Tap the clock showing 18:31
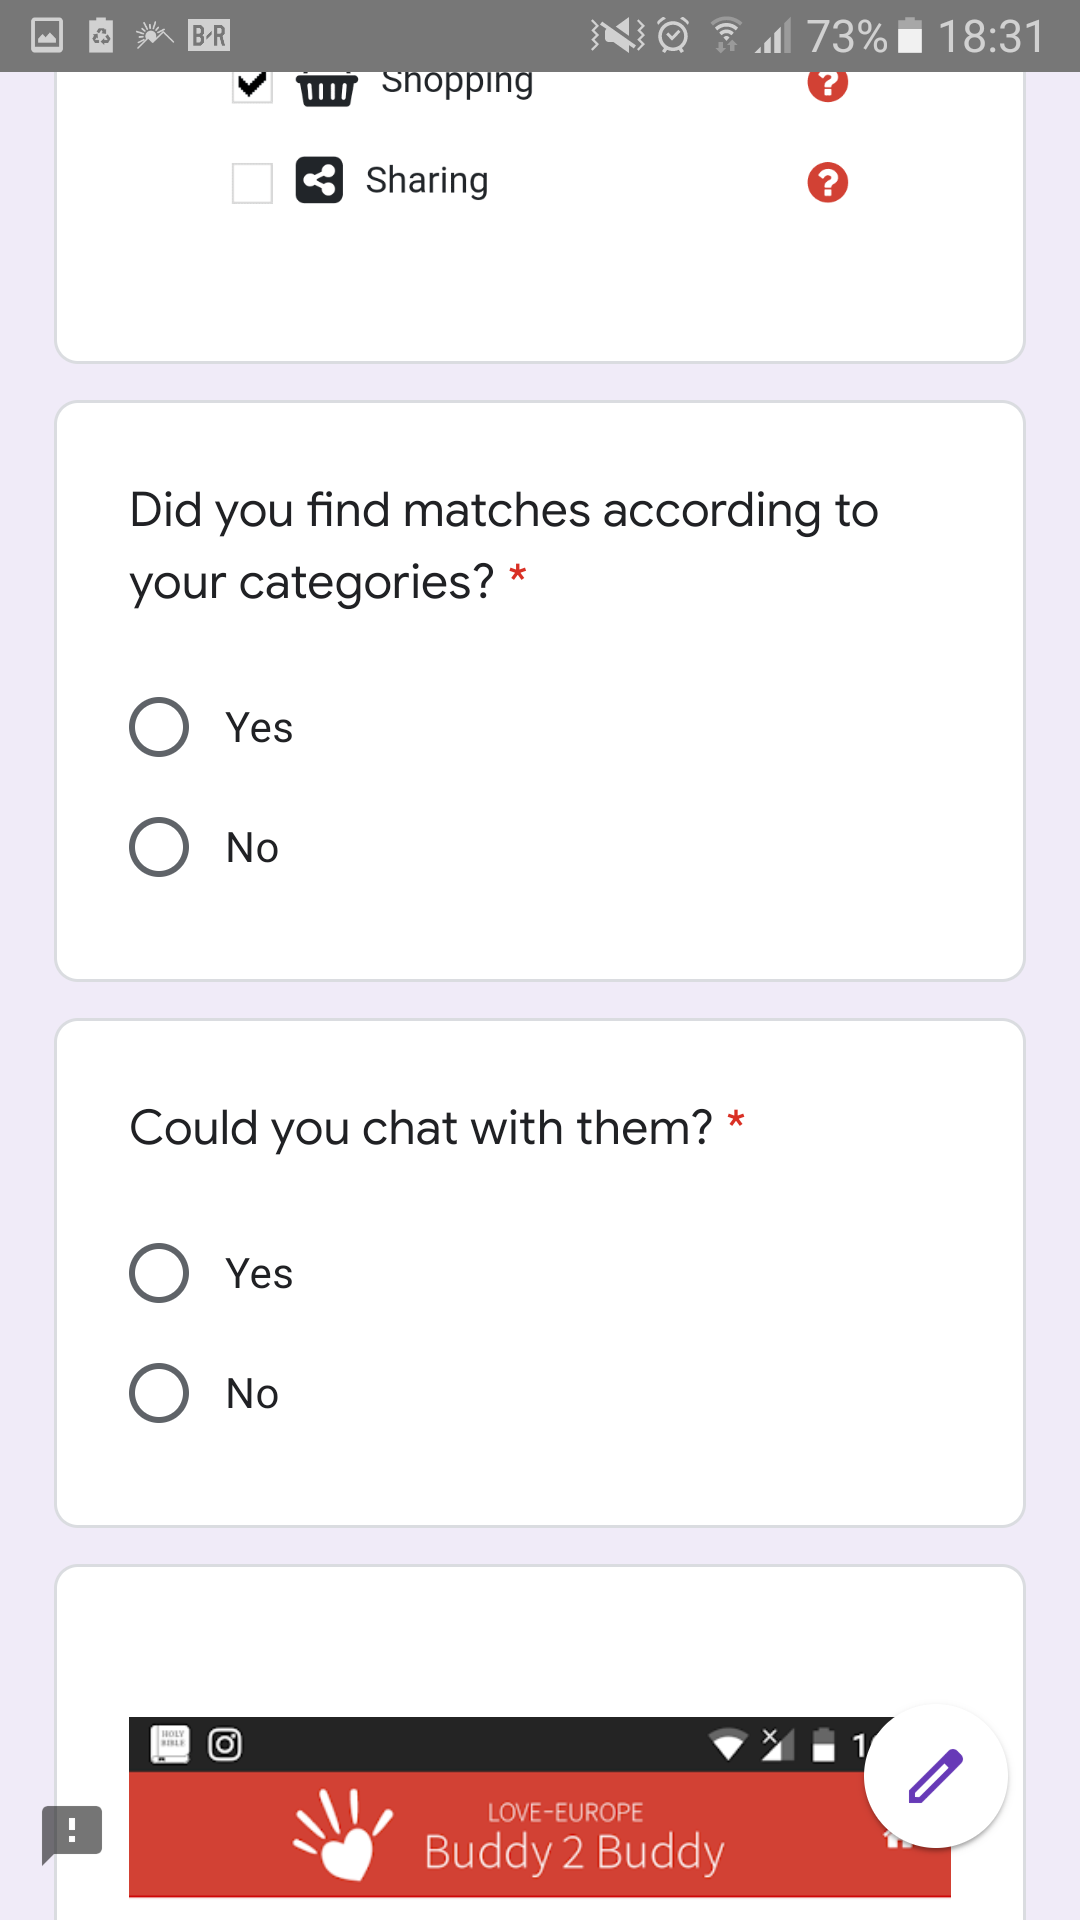1080x1920 pixels. (990, 36)
